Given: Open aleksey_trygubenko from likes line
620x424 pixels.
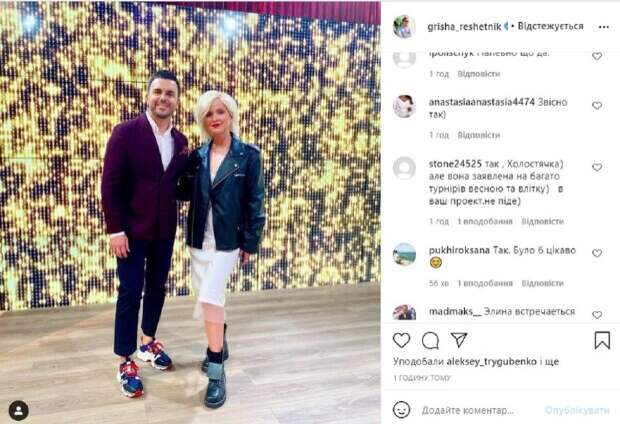Looking at the screenshot, I should coord(491,362).
